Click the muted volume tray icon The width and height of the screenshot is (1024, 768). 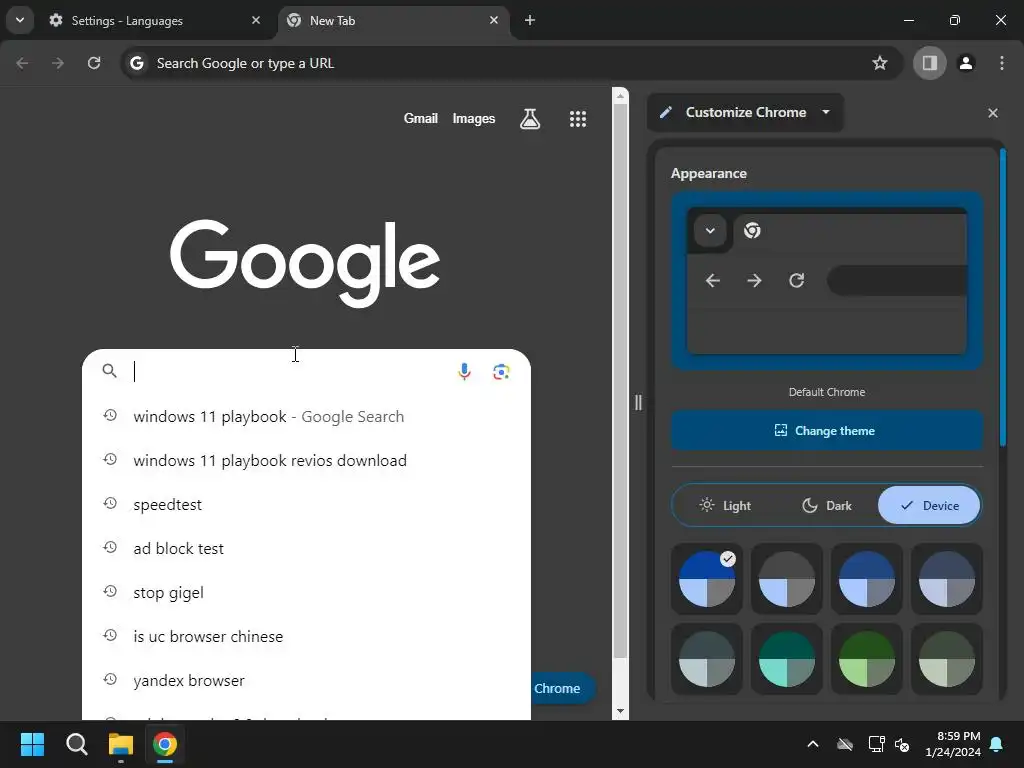click(903, 744)
